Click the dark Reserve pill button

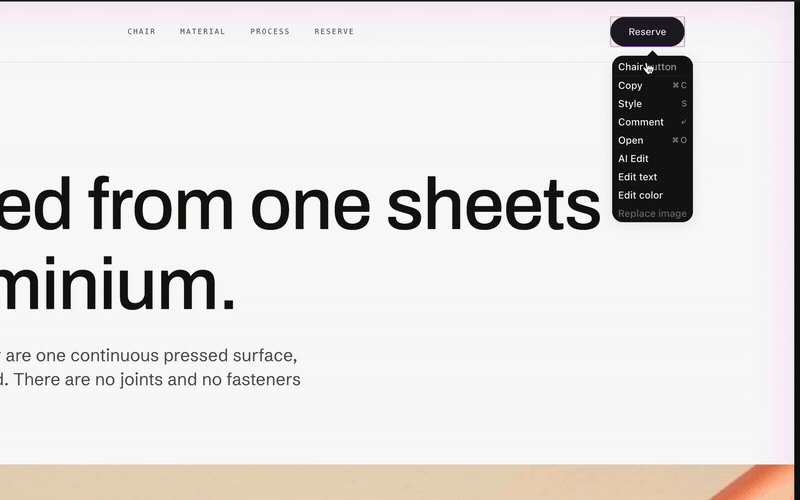tap(647, 32)
